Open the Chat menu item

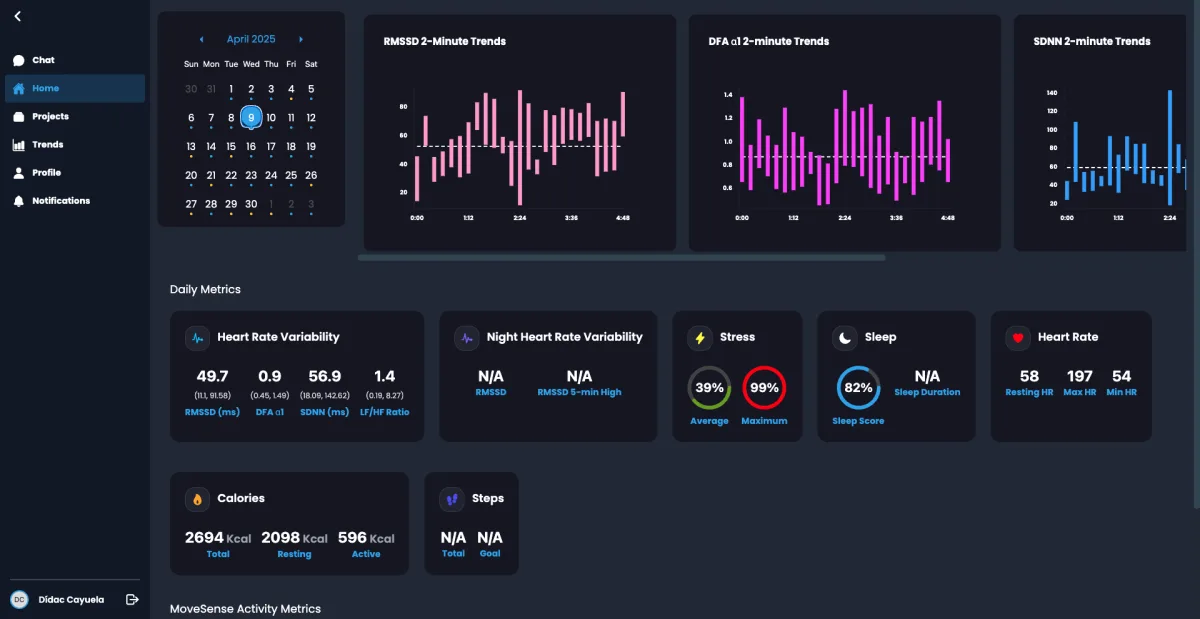click(75, 60)
